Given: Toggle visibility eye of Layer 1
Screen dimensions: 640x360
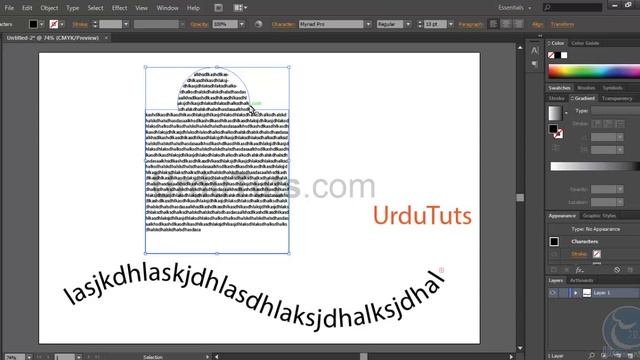Looking at the screenshot, I should 553,293.
